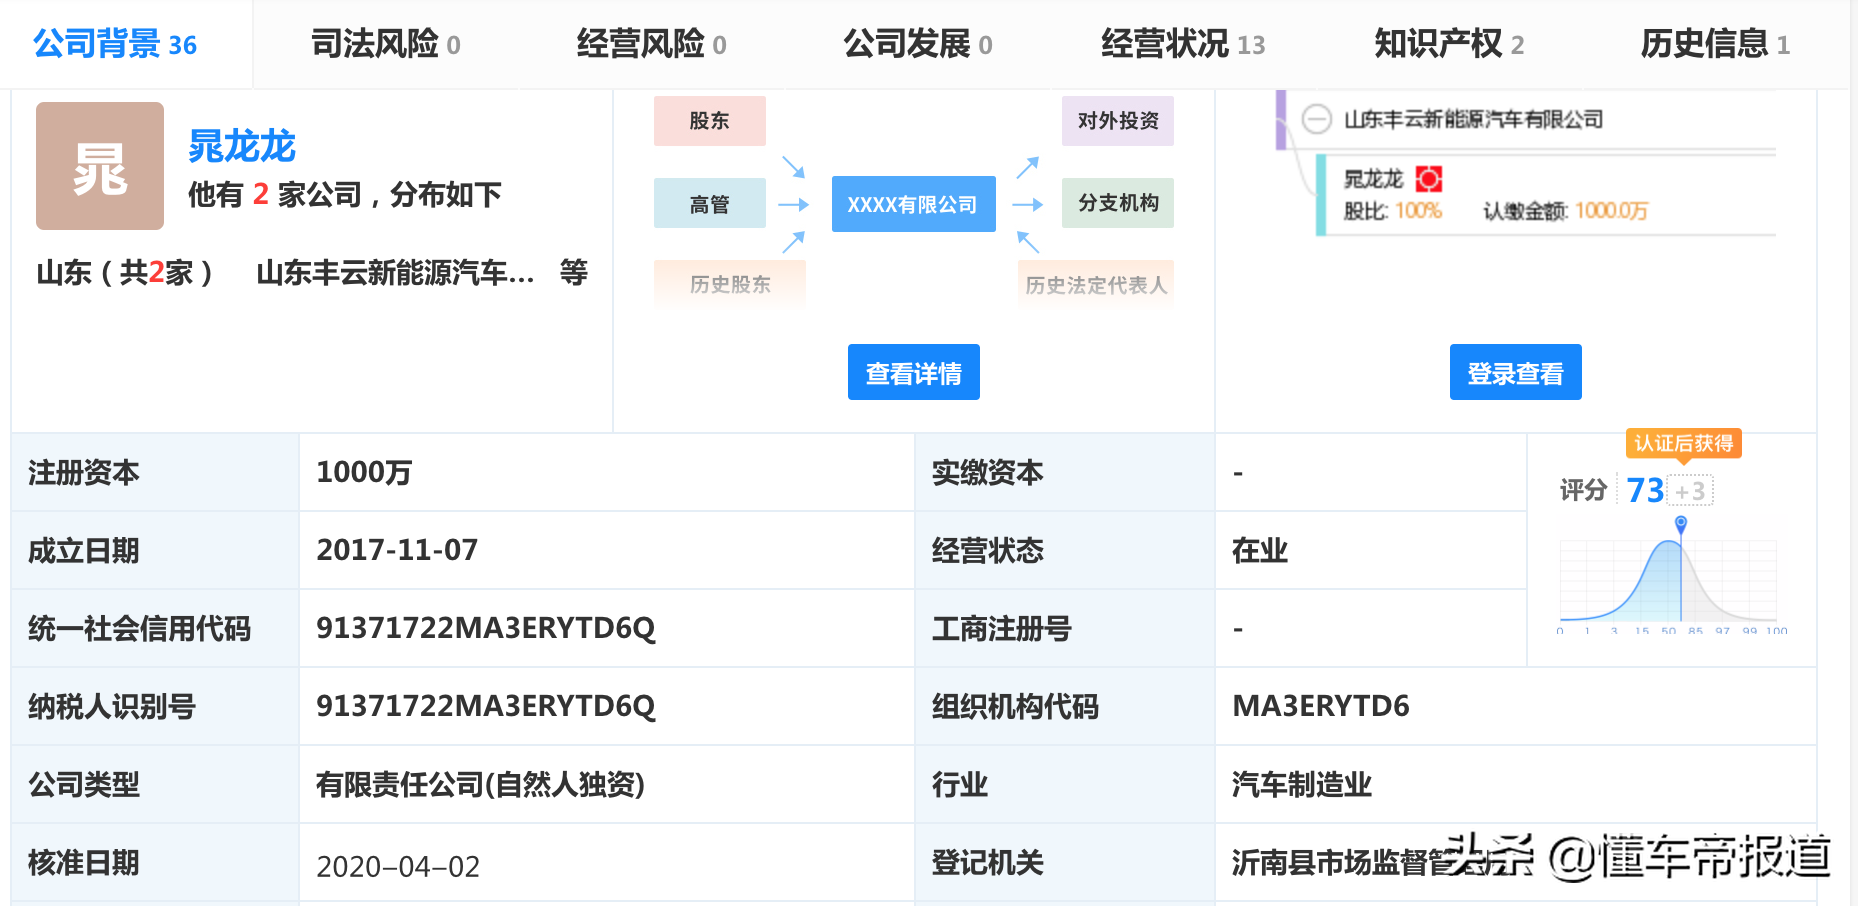Click the red icon beside 晁龙龙 shareholder
The height and width of the screenshot is (906, 1858).
pos(1429,179)
